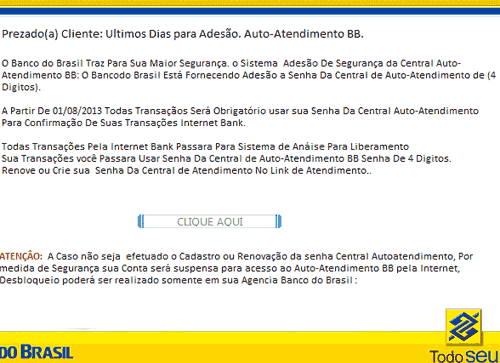The height and width of the screenshot is (363, 500).
Task: Click the 'DO BRASIL' footer wordmark
Action: pyautogui.click(x=36, y=353)
